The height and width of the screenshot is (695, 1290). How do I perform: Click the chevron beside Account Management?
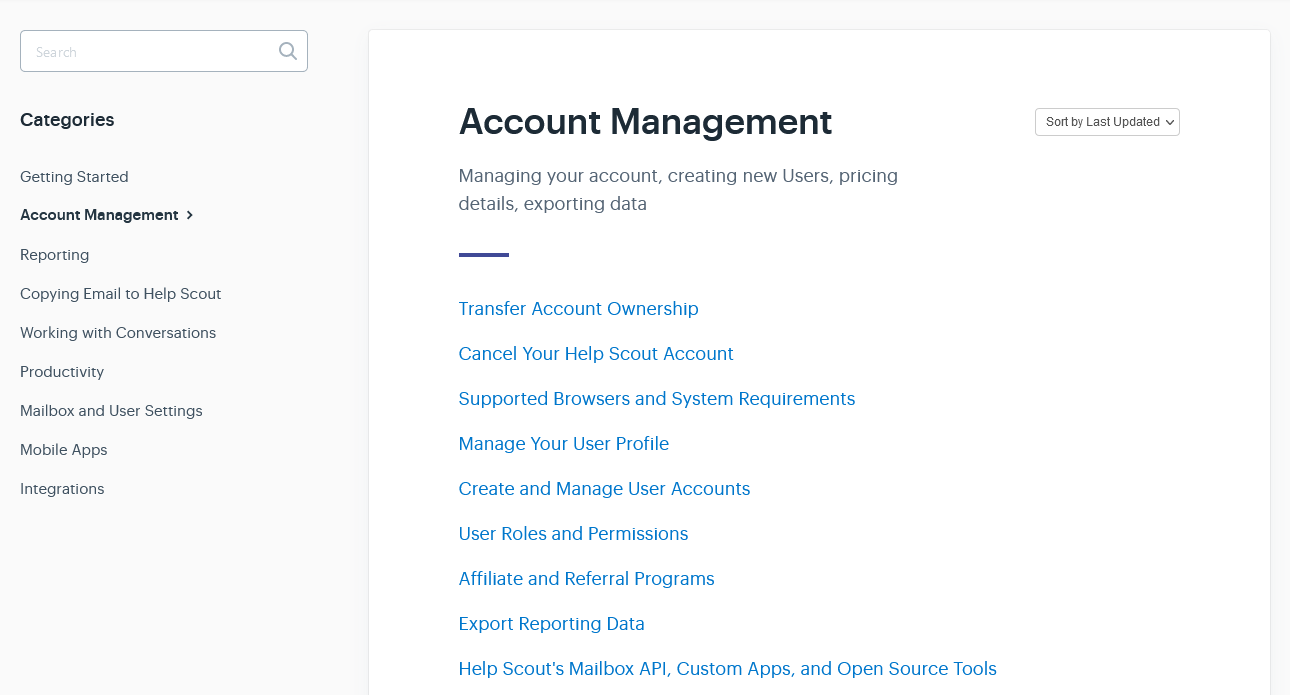(190, 215)
